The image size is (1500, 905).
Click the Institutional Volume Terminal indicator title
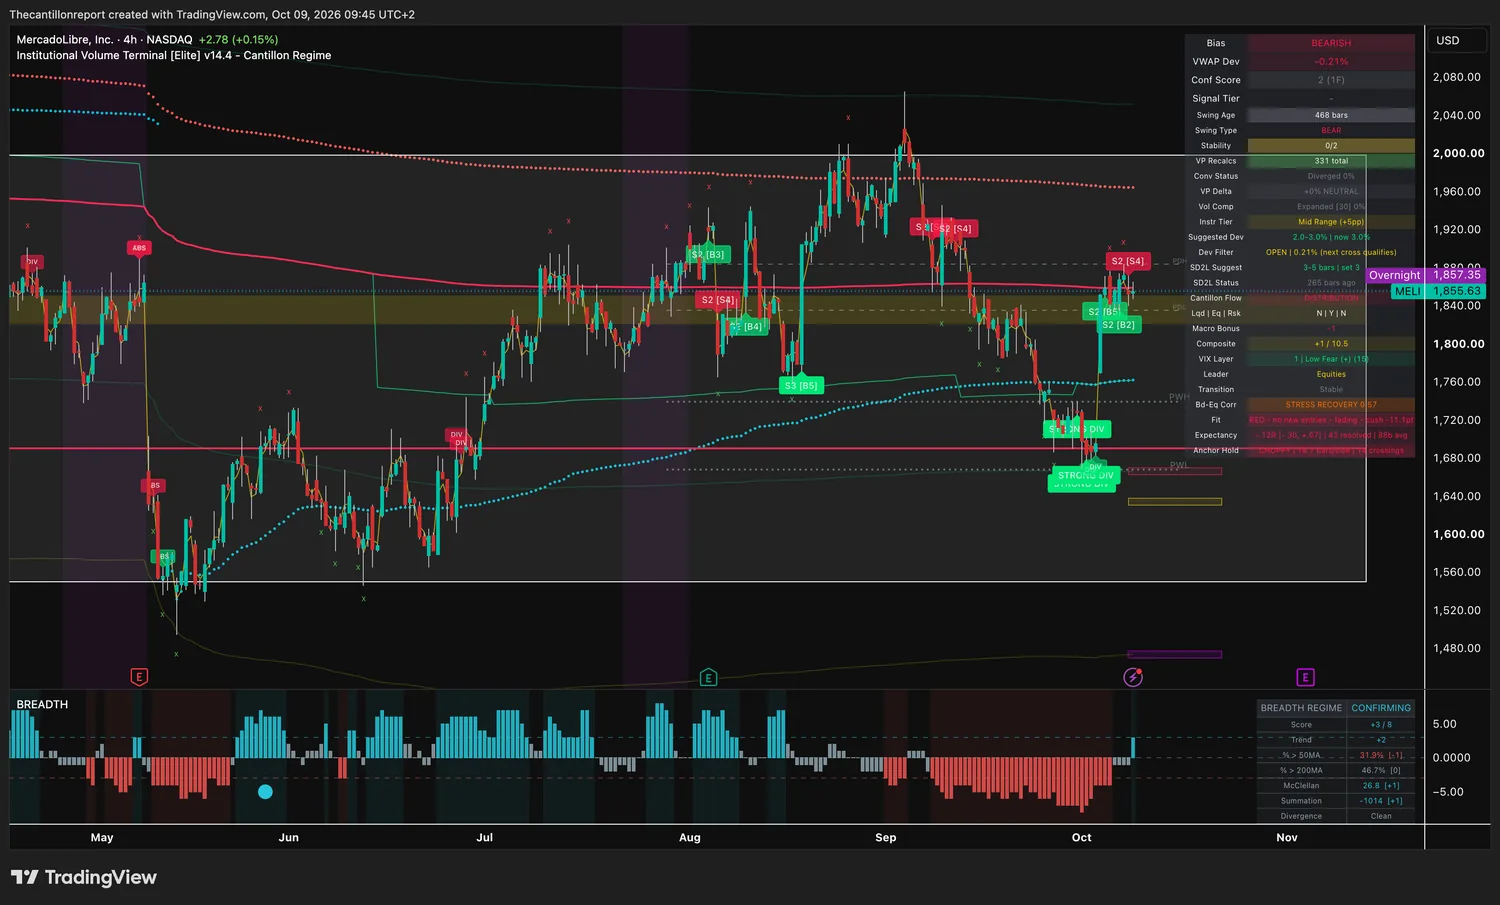(x=174, y=55)
